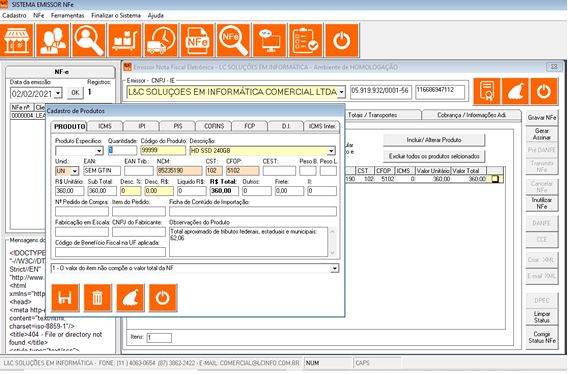This screenshot has height=374, width=568.
Task: Click the Corrigir Status NFe button
Action: [x=542, y=337]
